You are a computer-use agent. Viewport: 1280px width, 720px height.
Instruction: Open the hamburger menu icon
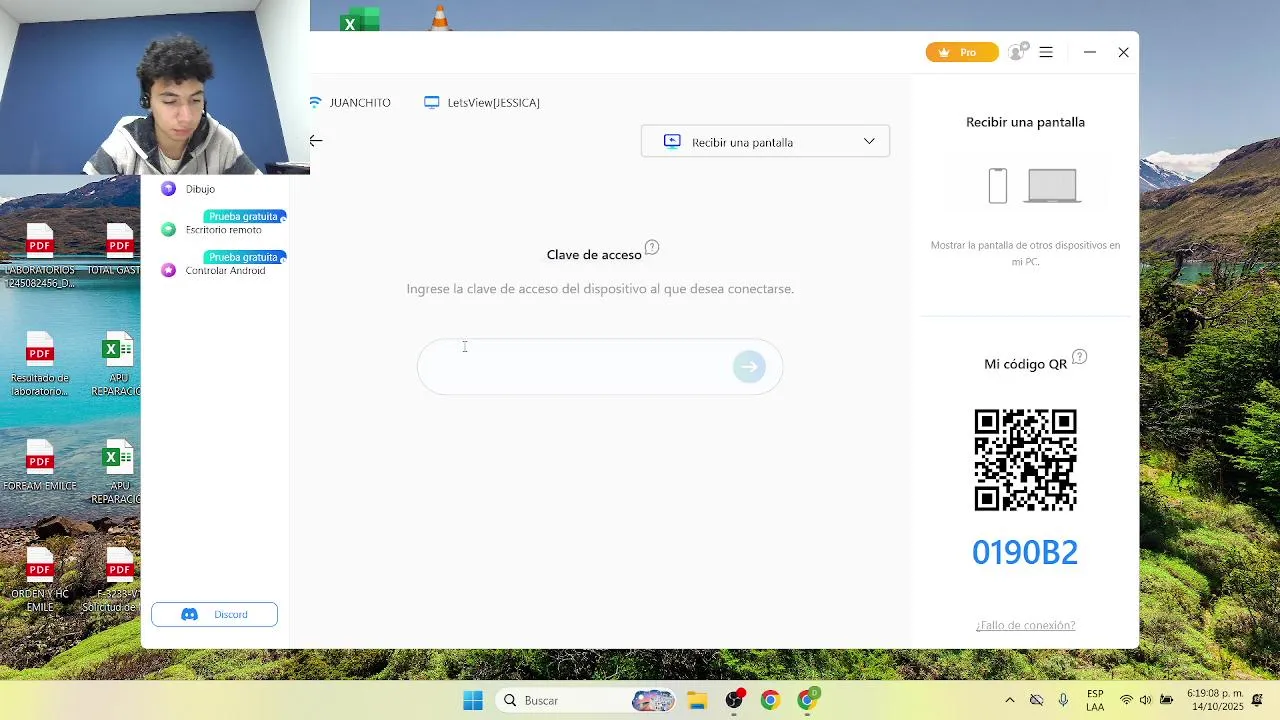coord(1046,52)
